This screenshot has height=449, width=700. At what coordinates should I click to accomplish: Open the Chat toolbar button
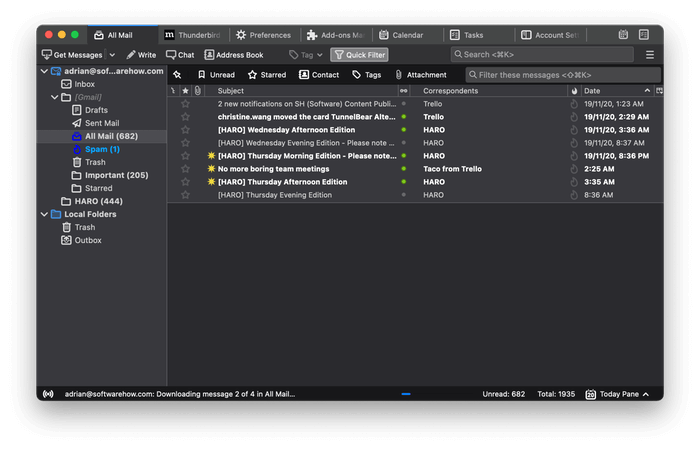pyautogui.click(x=180, y=54)
